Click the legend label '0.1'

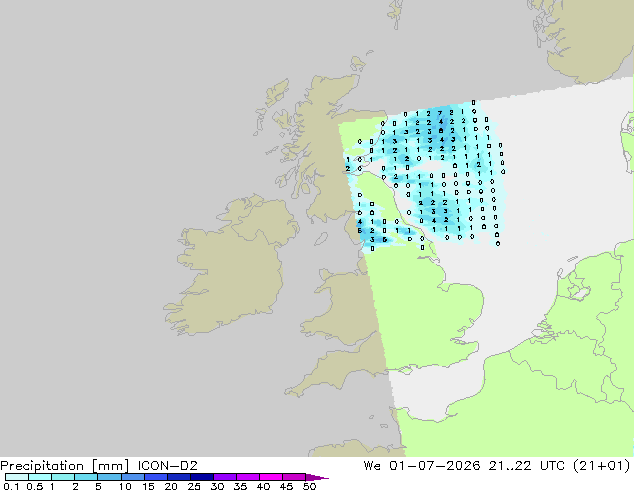click(11, 486)
